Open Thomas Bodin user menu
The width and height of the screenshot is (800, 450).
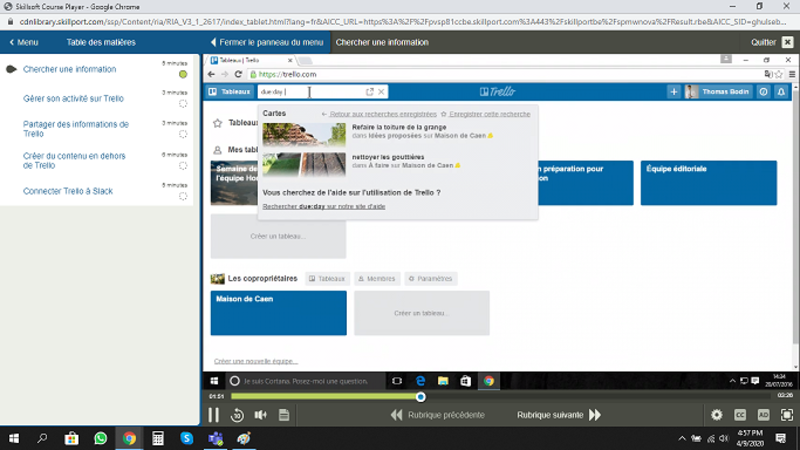pyautogui.click(x=718, y=92)
